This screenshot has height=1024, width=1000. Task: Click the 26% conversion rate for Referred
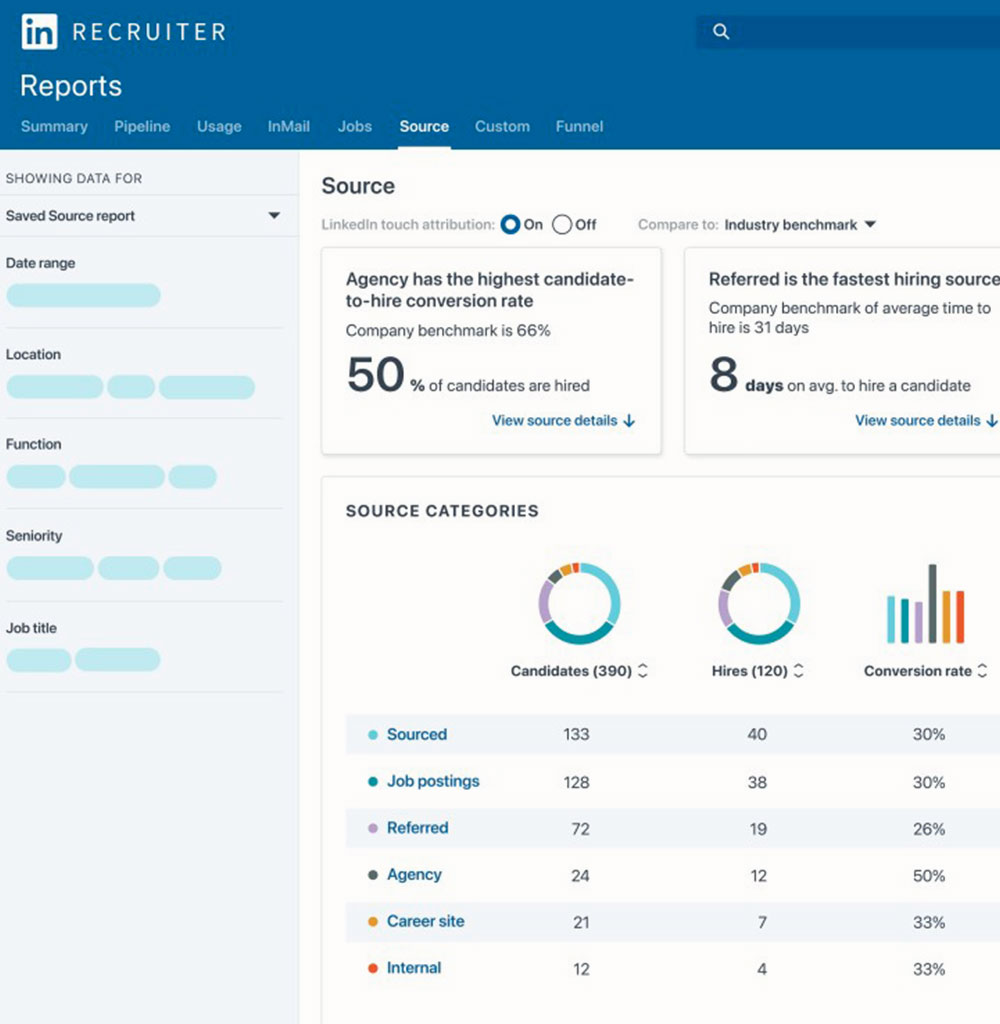pos(929,829)
